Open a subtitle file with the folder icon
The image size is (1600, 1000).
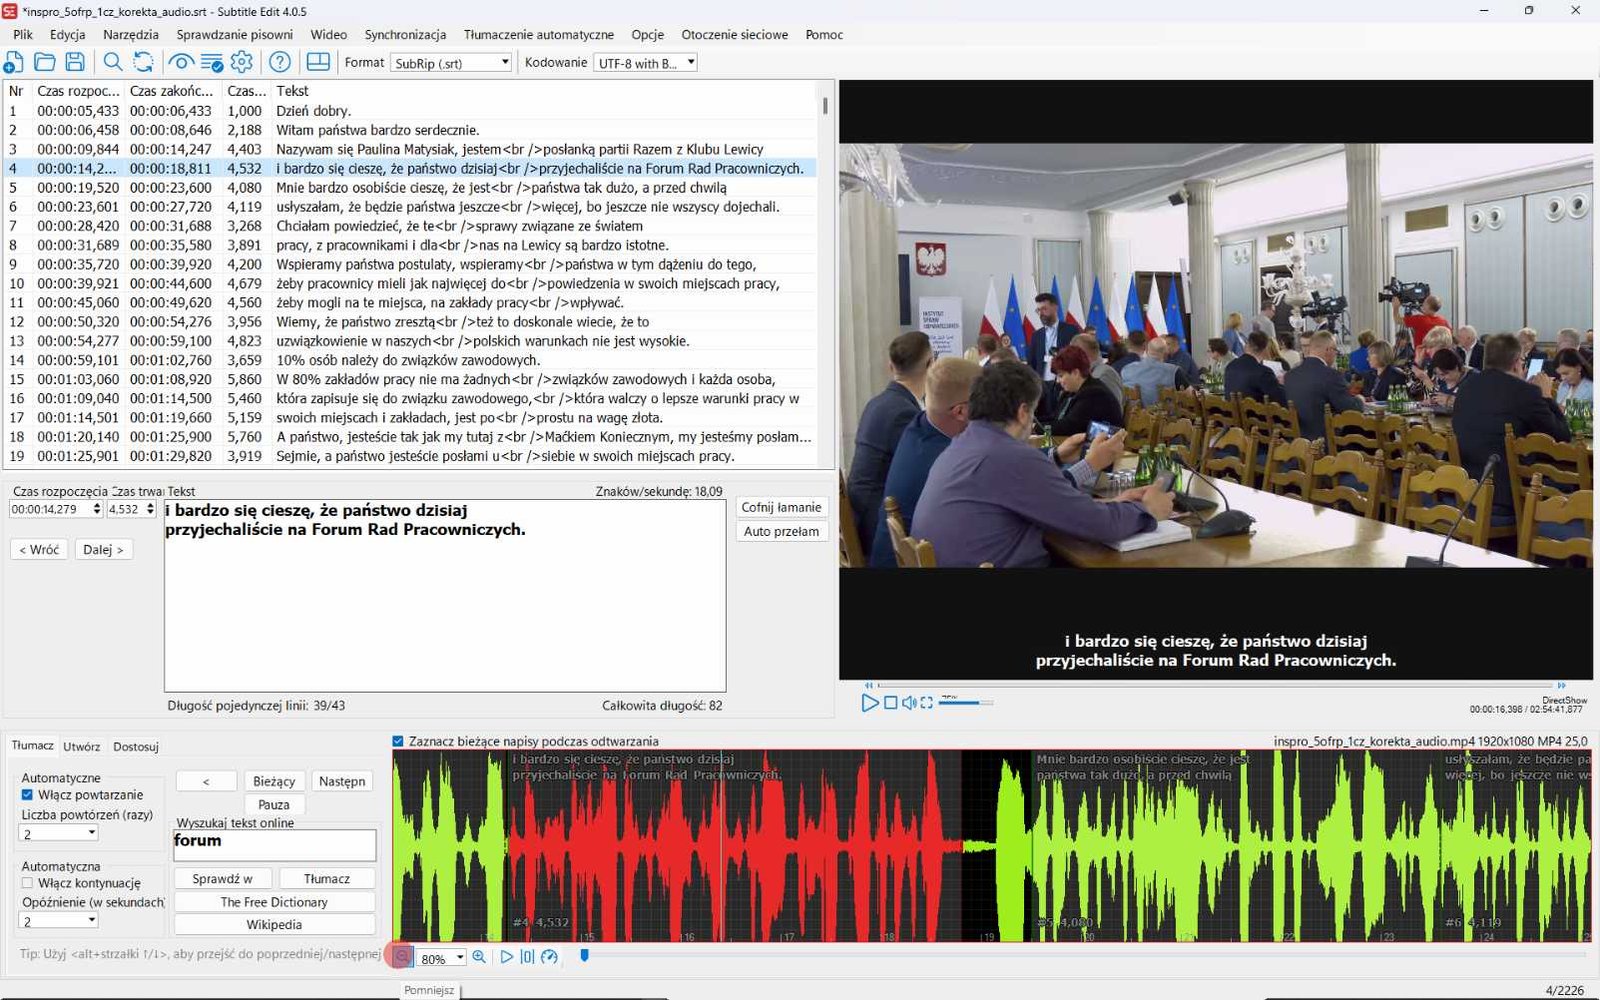coord(44,62)
